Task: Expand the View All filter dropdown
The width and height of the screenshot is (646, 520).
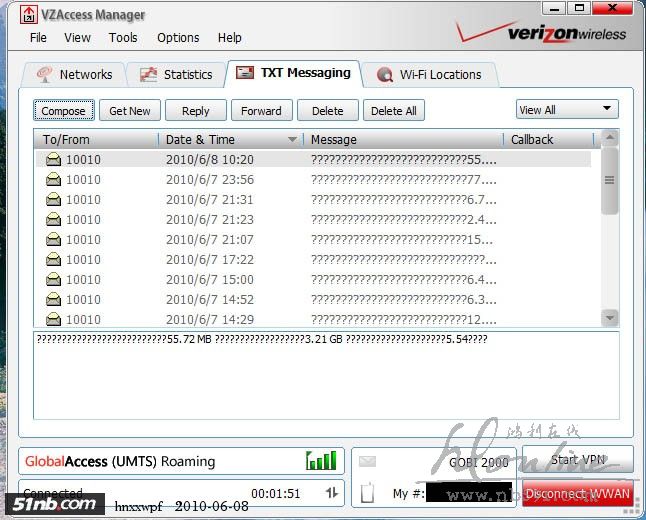Action: click(x=567, y=110)
